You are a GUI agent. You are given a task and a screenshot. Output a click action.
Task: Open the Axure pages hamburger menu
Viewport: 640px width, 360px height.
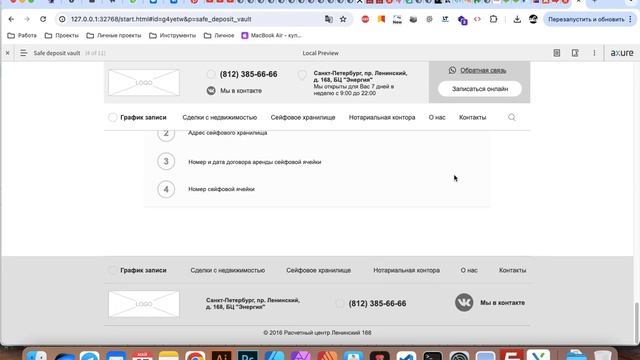click(x=23, y=53)
